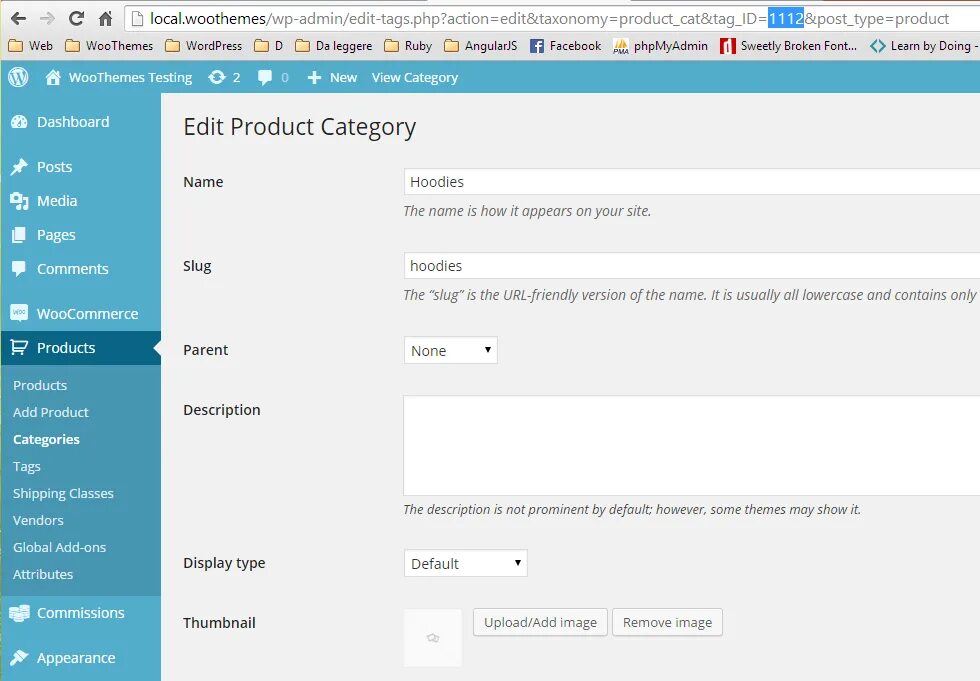Click the plus icon next to New
The width and height of the screenshot is (980, 681).
pos(314,77)
